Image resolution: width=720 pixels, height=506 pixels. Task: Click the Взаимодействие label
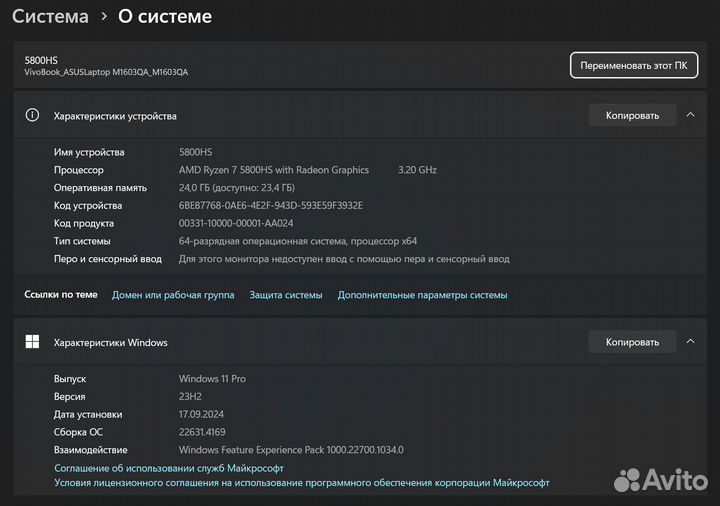(90, 450)
